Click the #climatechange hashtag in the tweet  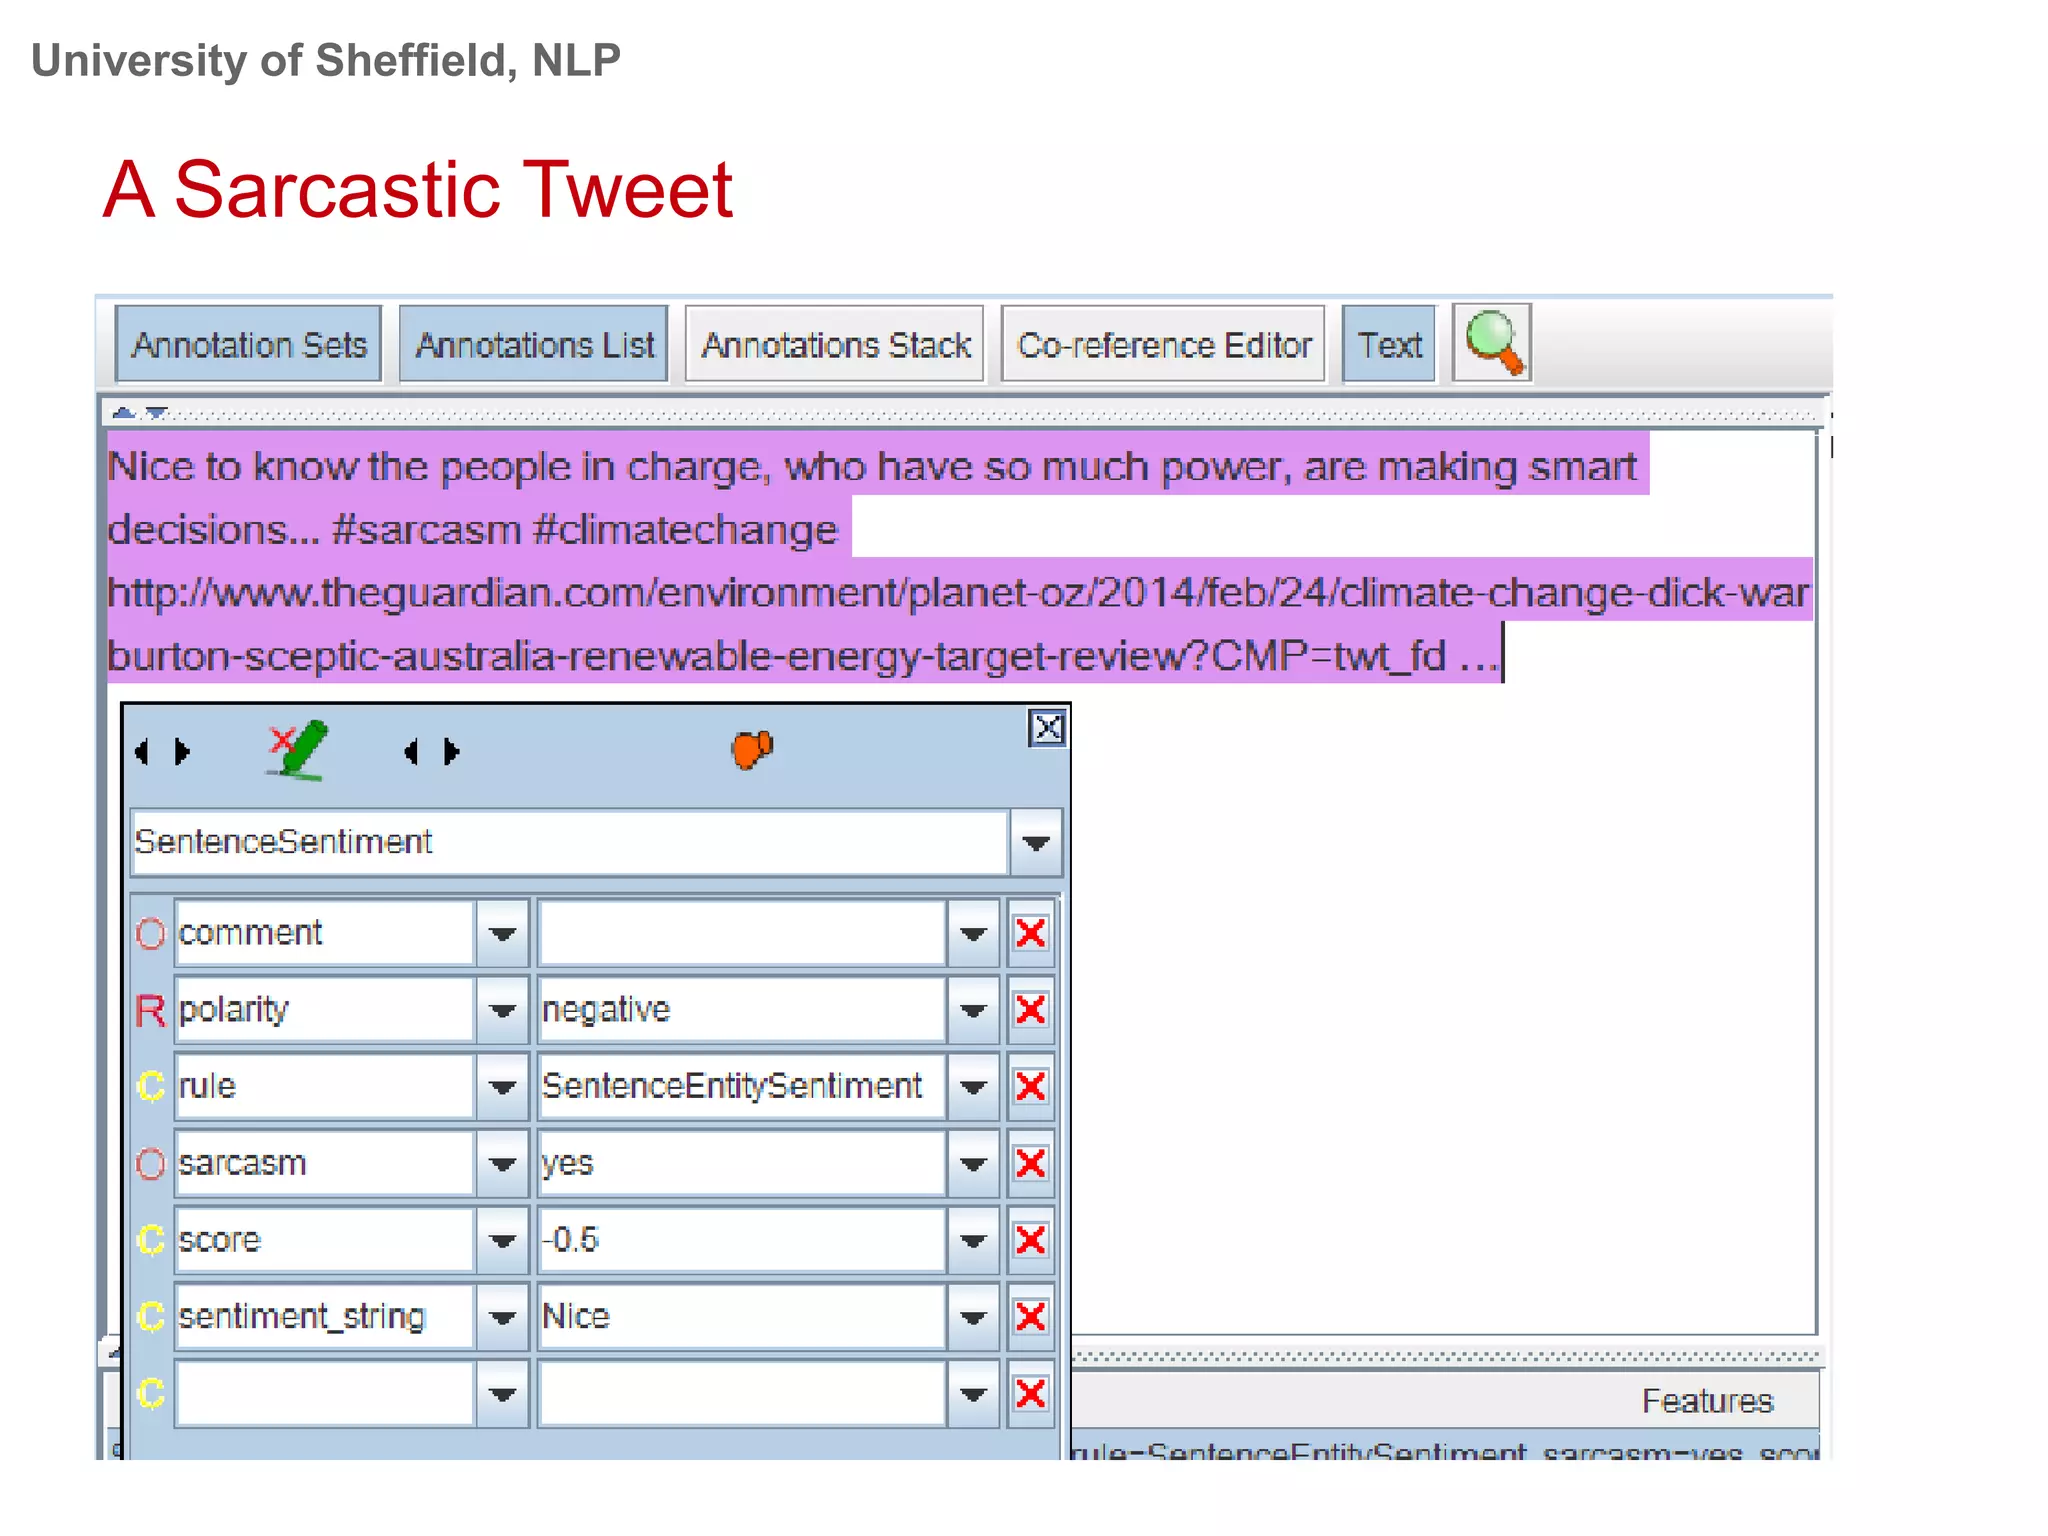coord(686,530)
